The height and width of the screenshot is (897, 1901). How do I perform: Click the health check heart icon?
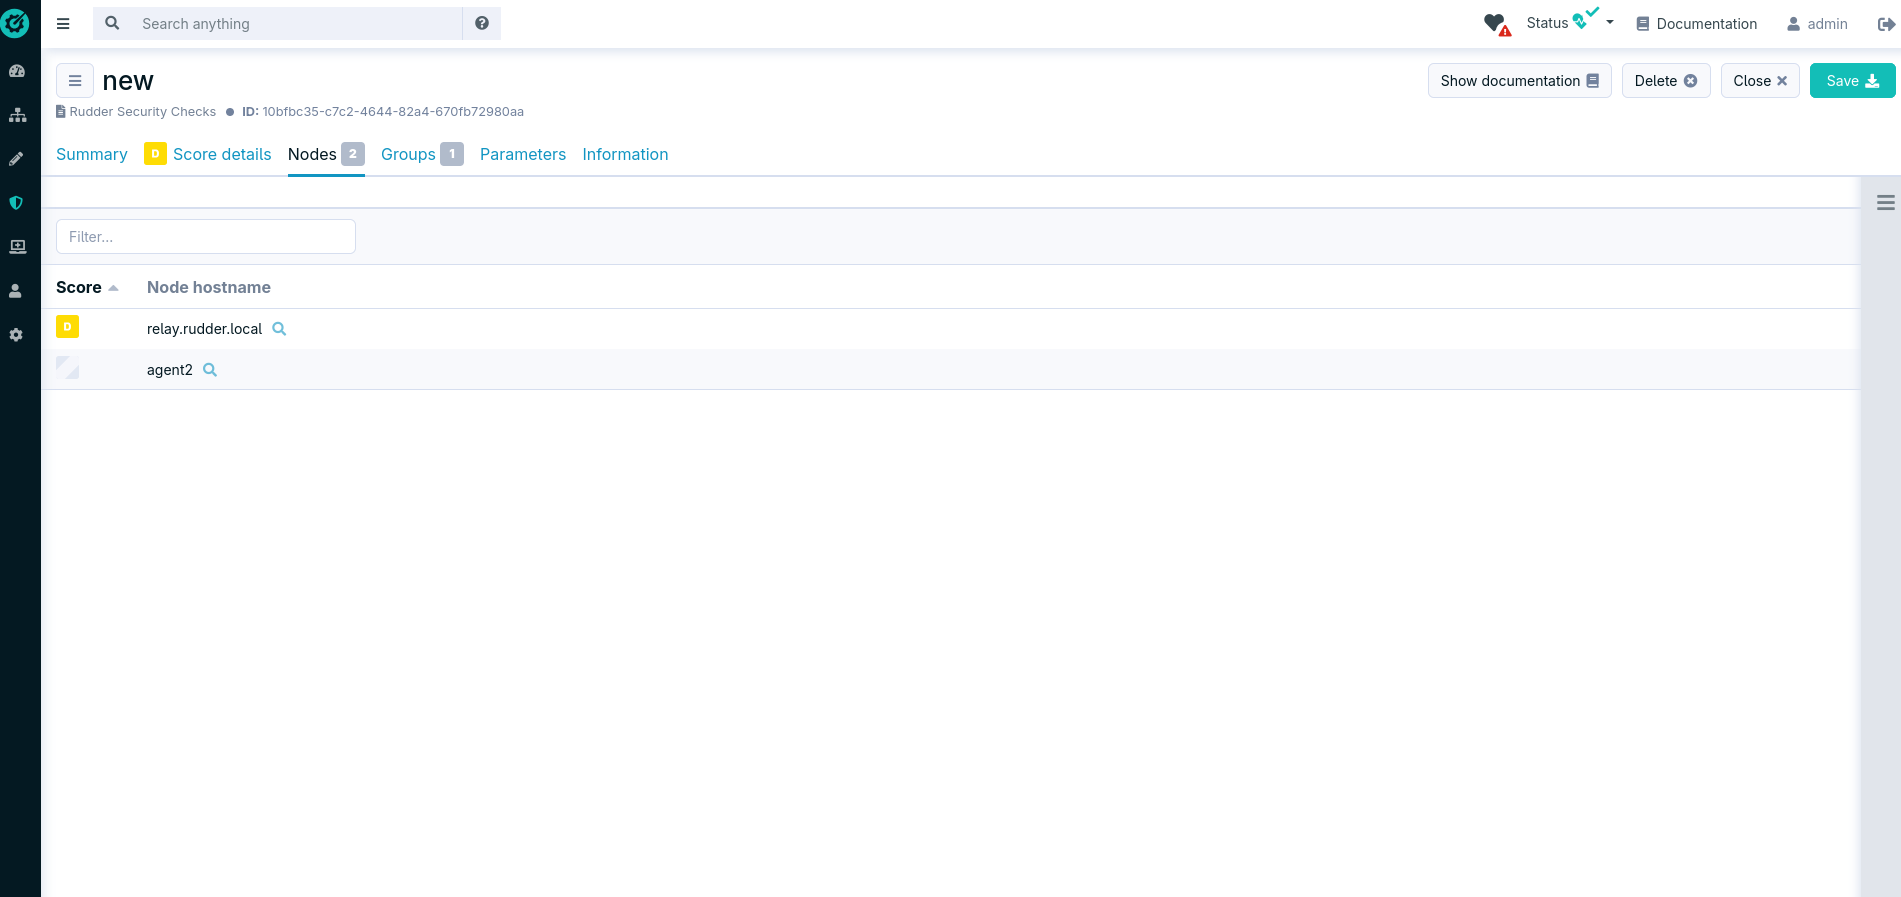pos(1495,24)
